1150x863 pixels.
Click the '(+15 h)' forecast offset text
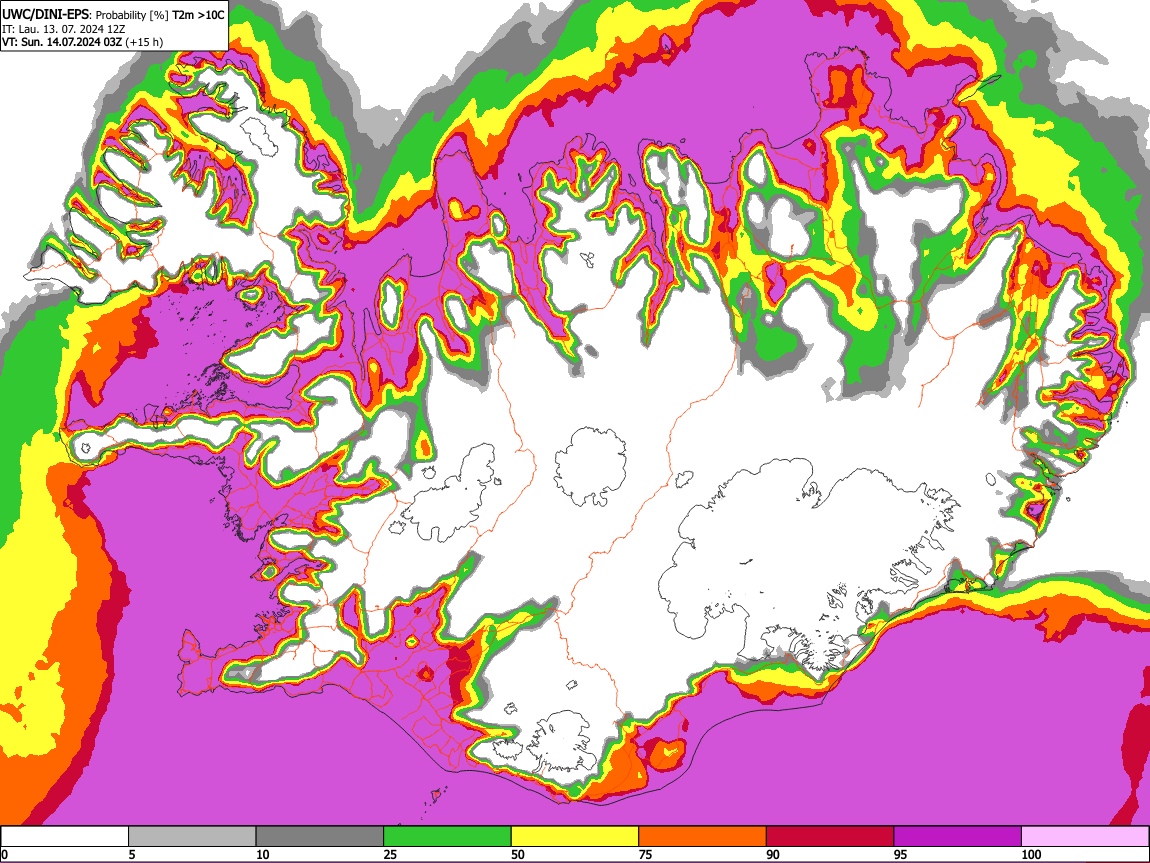click(144, 43)
